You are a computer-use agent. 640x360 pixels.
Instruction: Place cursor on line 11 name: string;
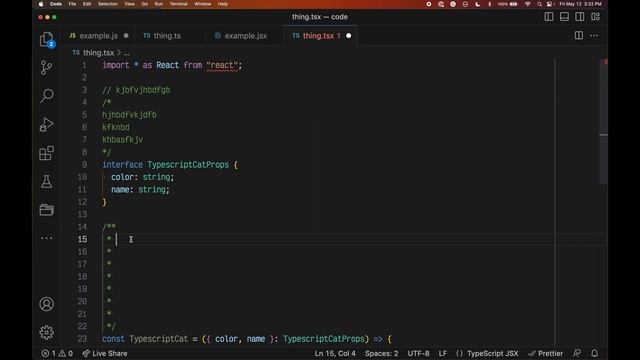[x=140, y=190]
